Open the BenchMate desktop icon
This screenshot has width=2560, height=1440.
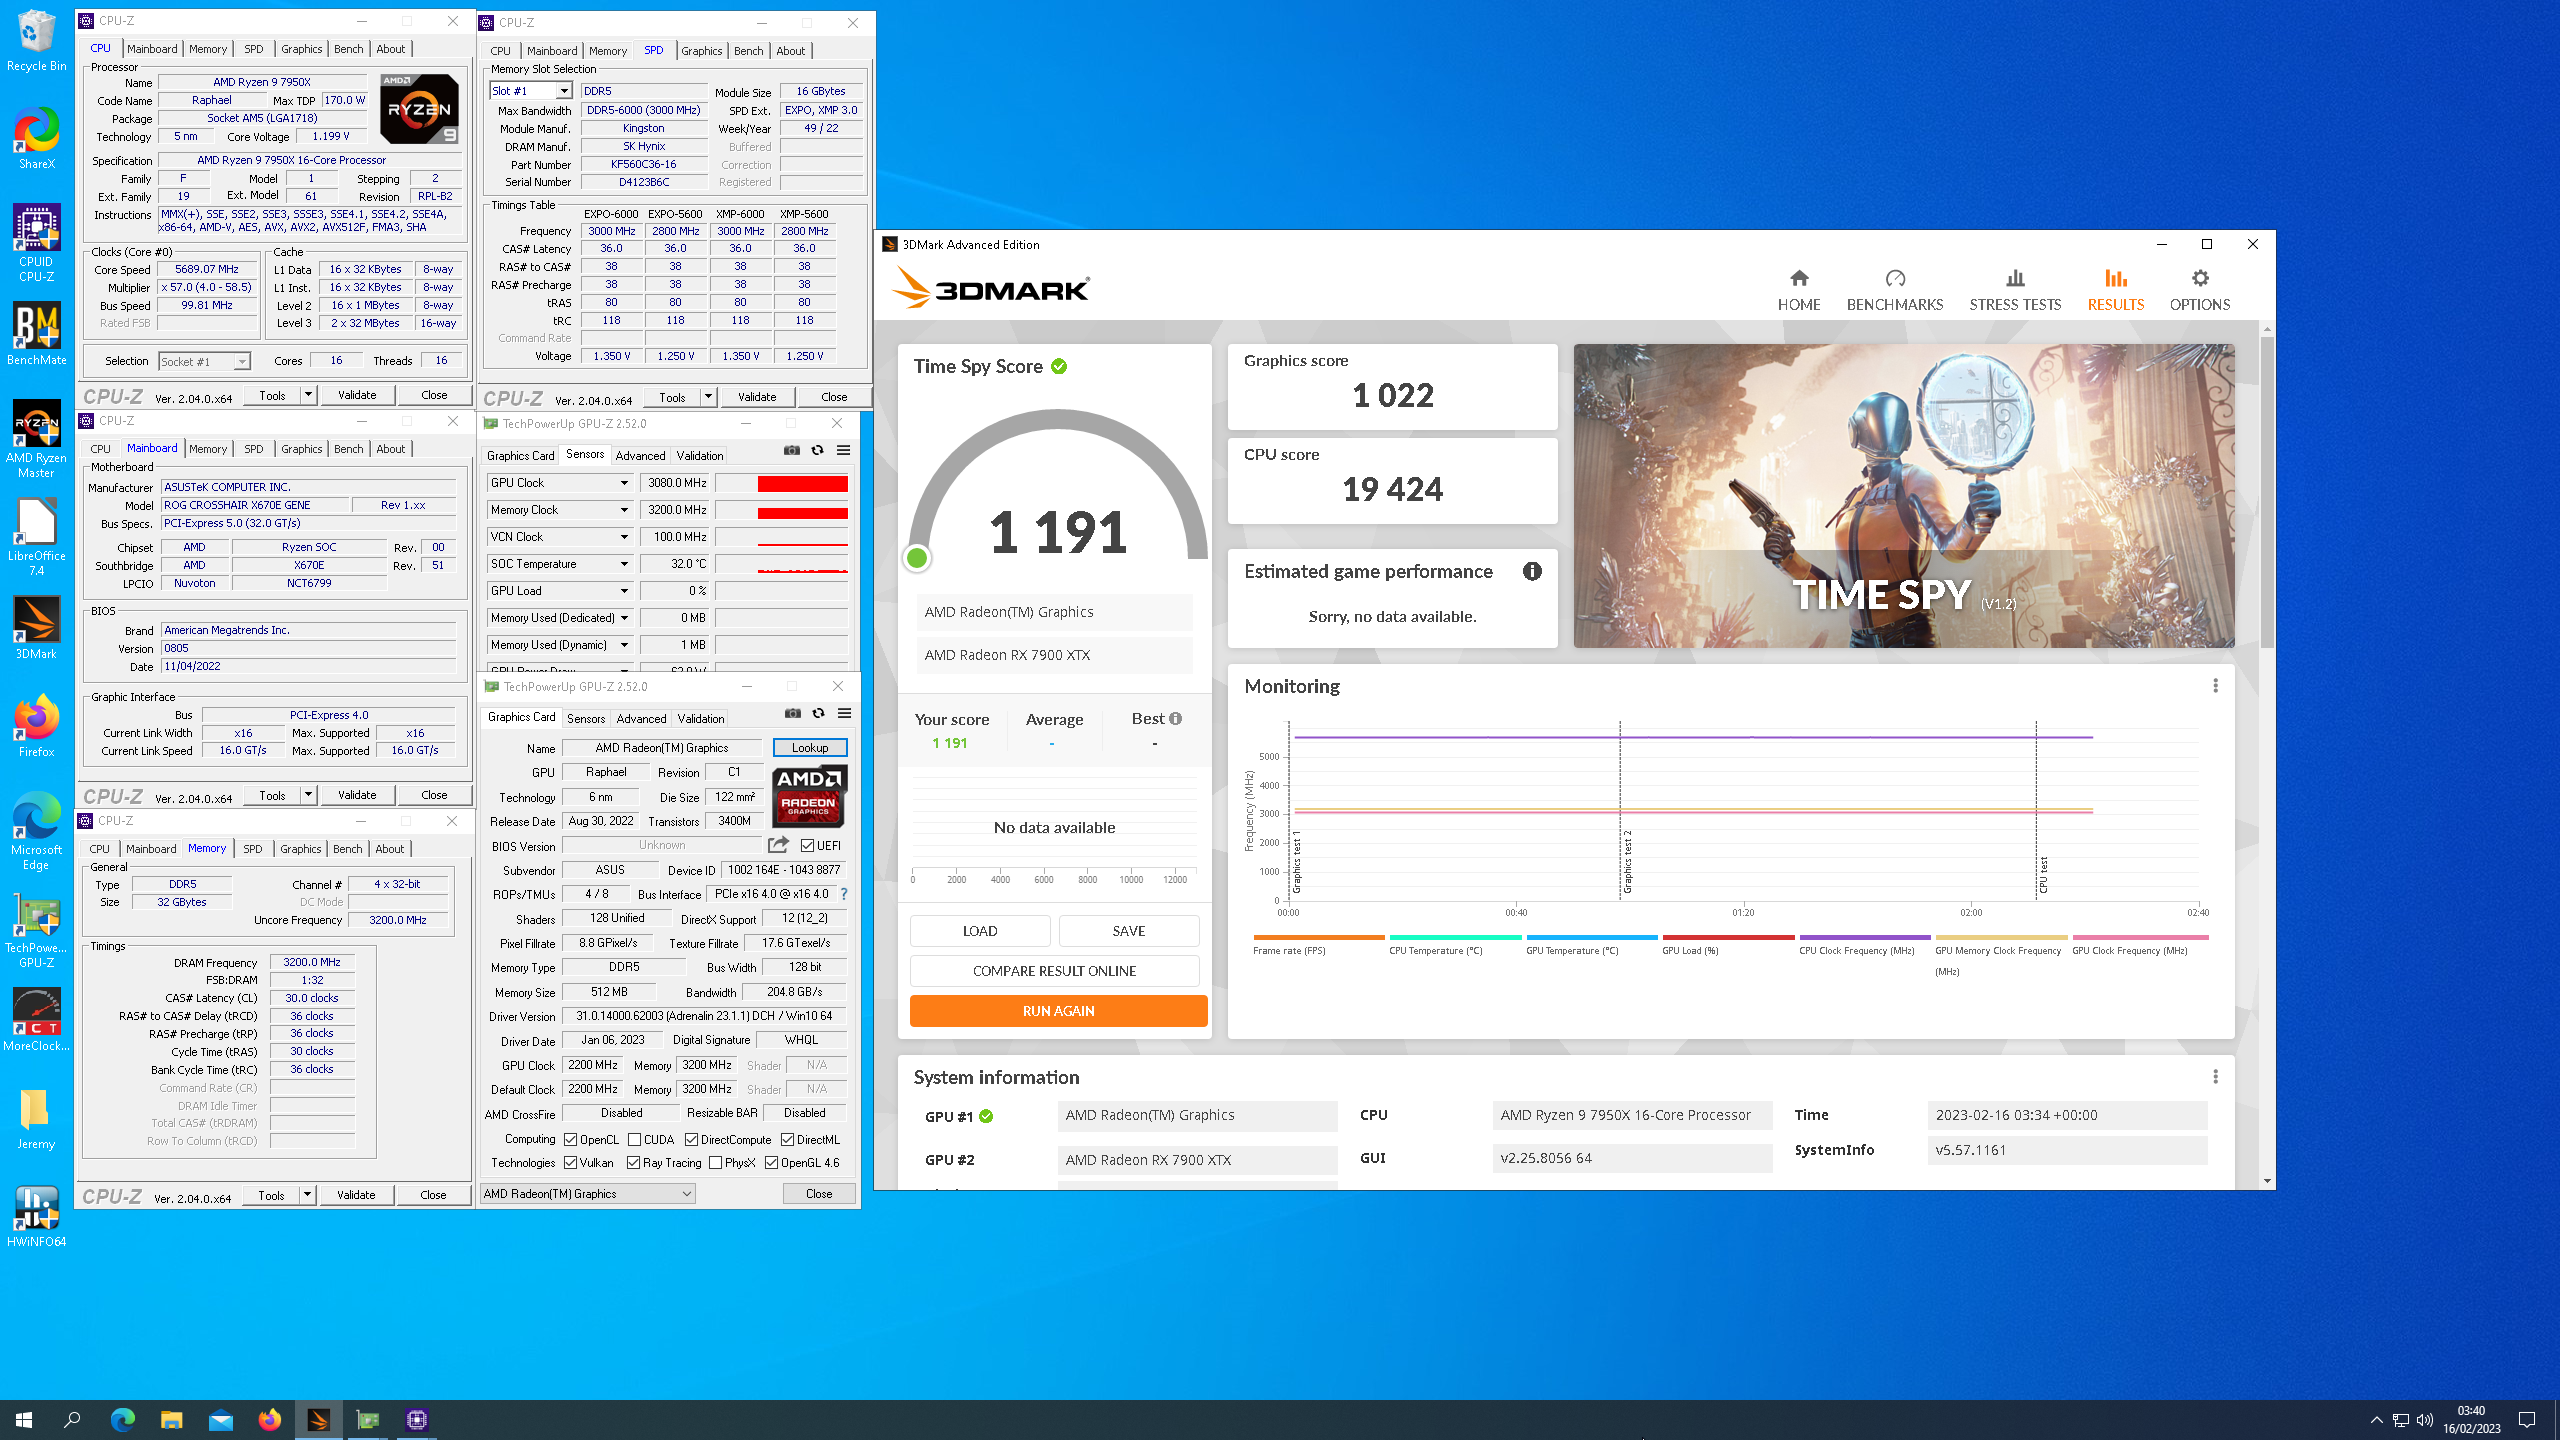[36, 335]
